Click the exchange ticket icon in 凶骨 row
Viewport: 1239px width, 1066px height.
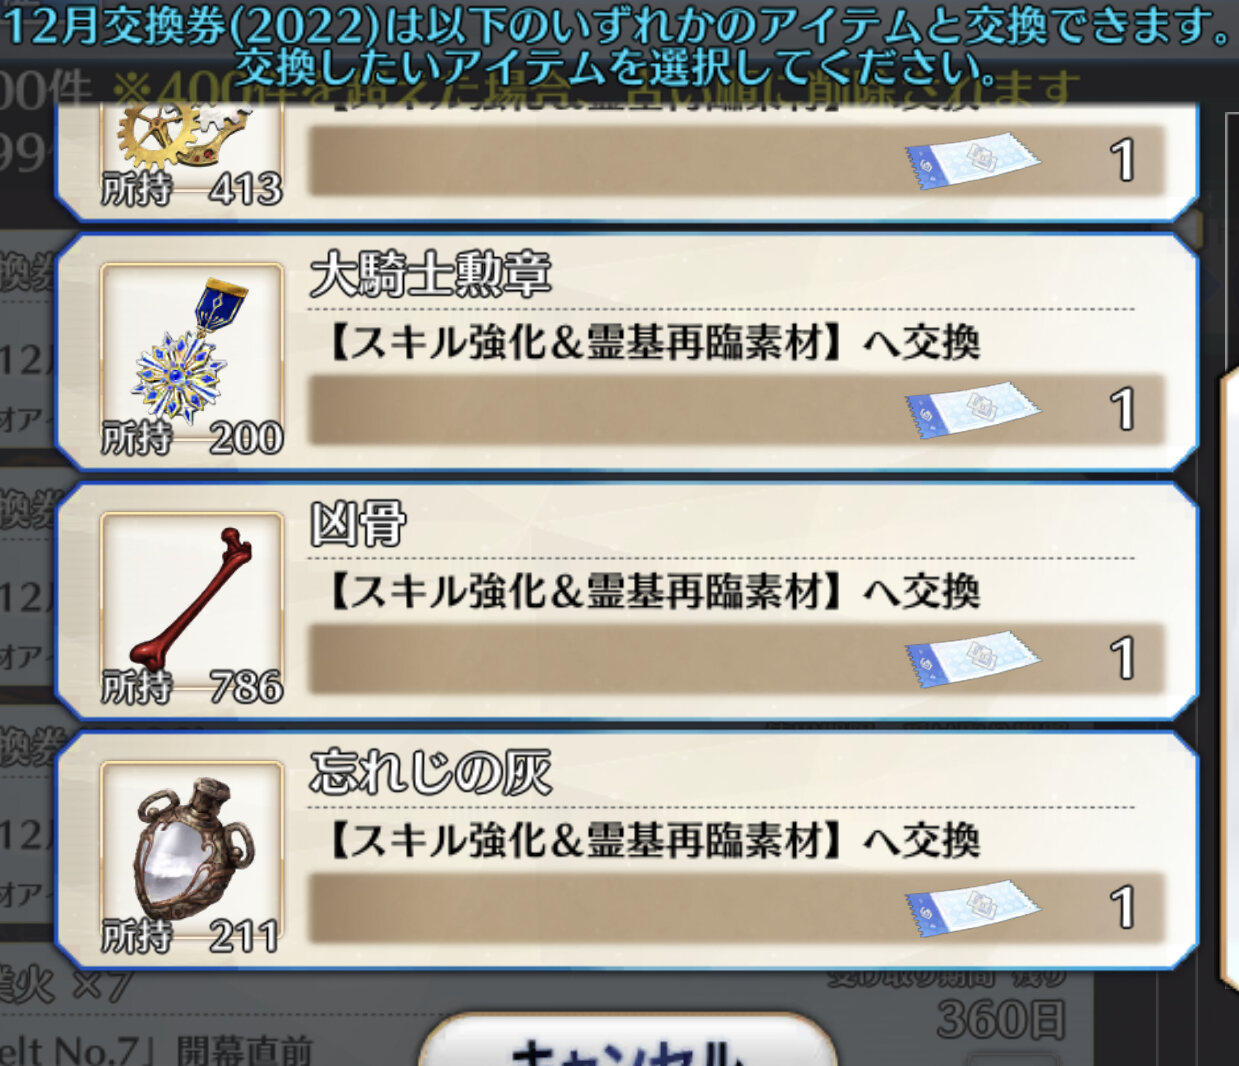(x=972, y=658)
